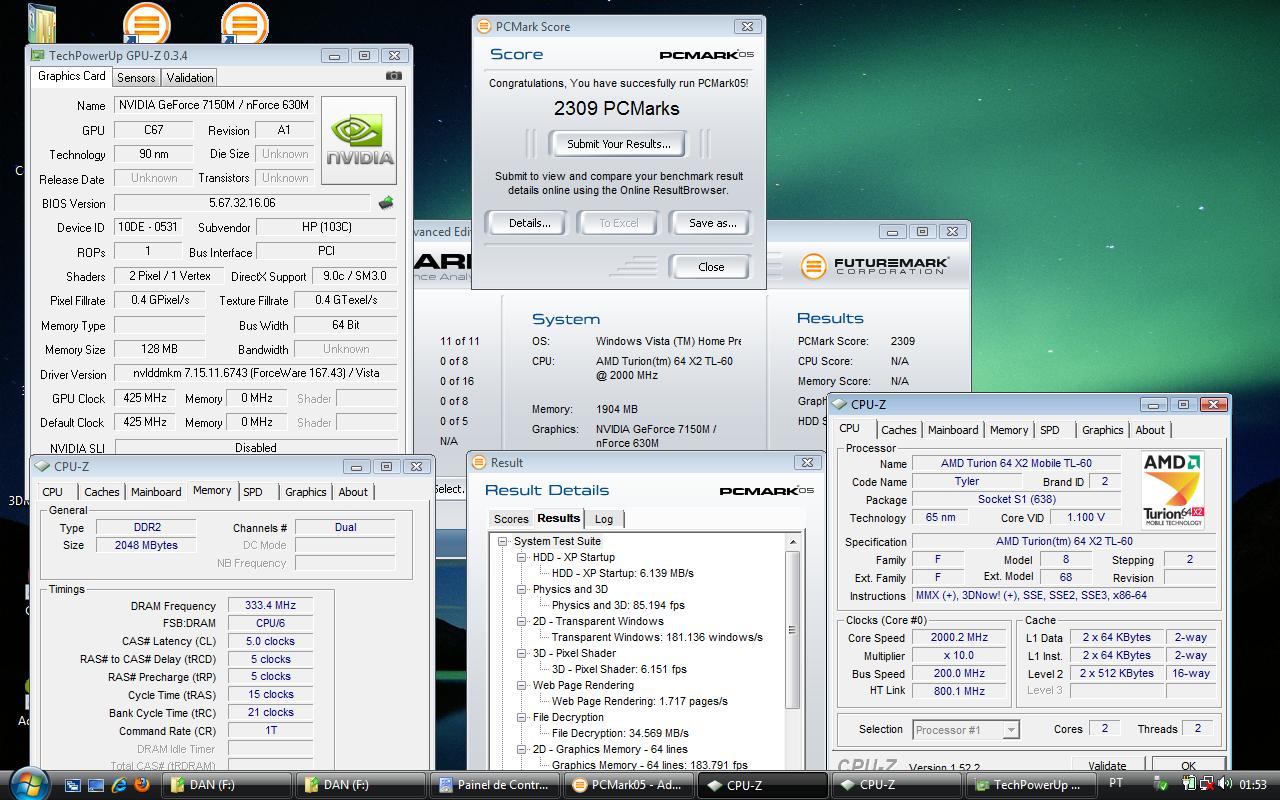Collapse the 2D - Transparent Windows node
The image size is (1280, 800).
point(522,621)
